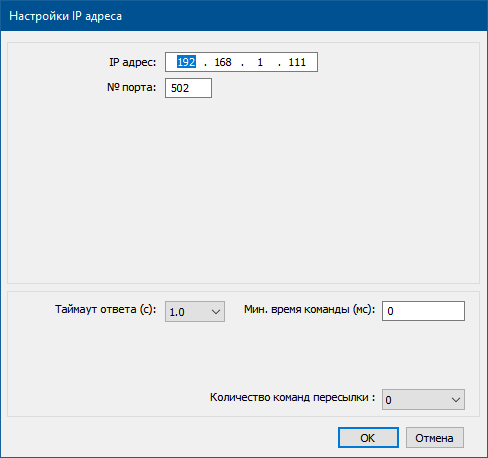Click the Количество команд пересылки label
The image size is (488, 458).
(x=292, y=397)
